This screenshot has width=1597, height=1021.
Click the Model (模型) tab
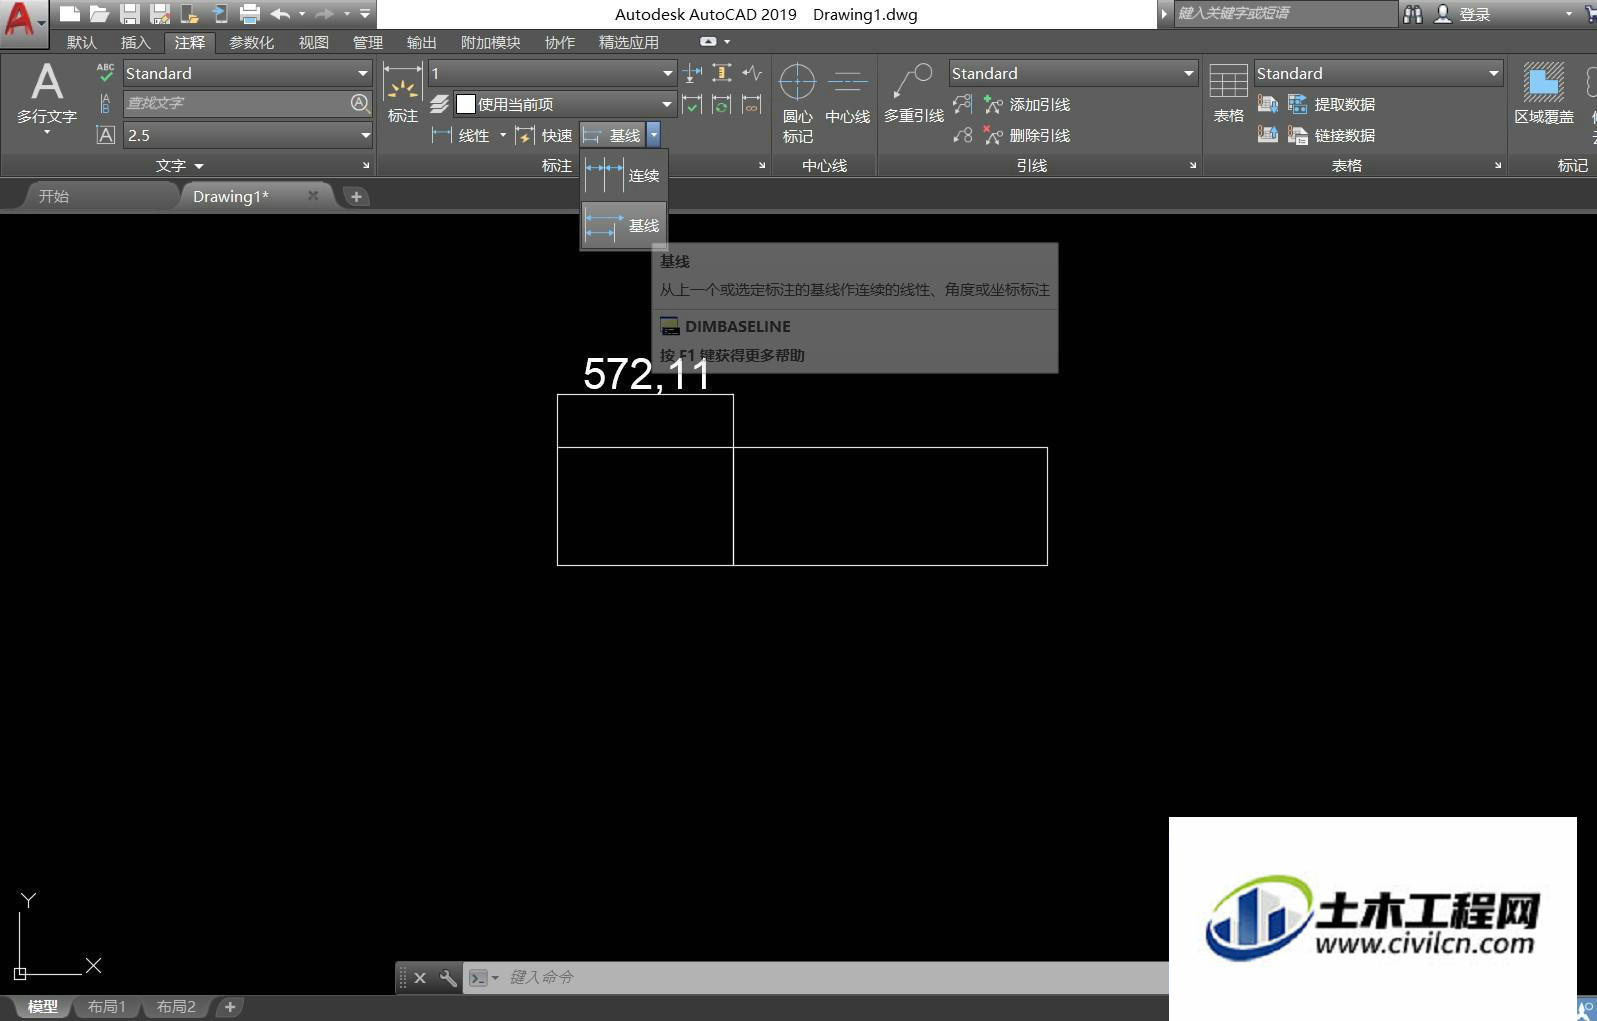click(42, 1007)
